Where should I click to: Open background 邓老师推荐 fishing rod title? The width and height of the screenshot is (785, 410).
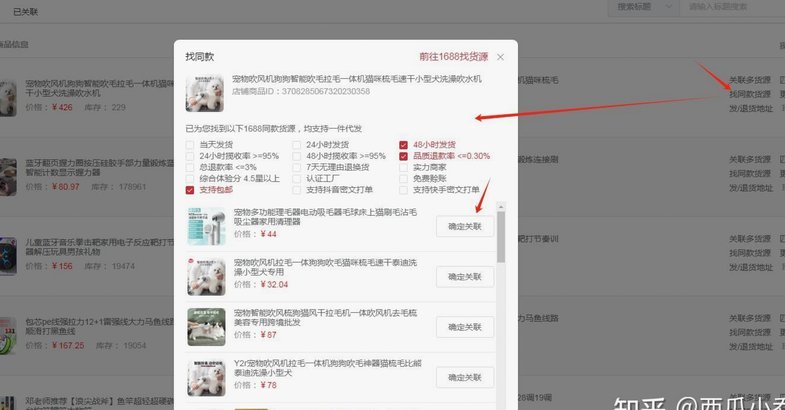click(x=100, y=403)
